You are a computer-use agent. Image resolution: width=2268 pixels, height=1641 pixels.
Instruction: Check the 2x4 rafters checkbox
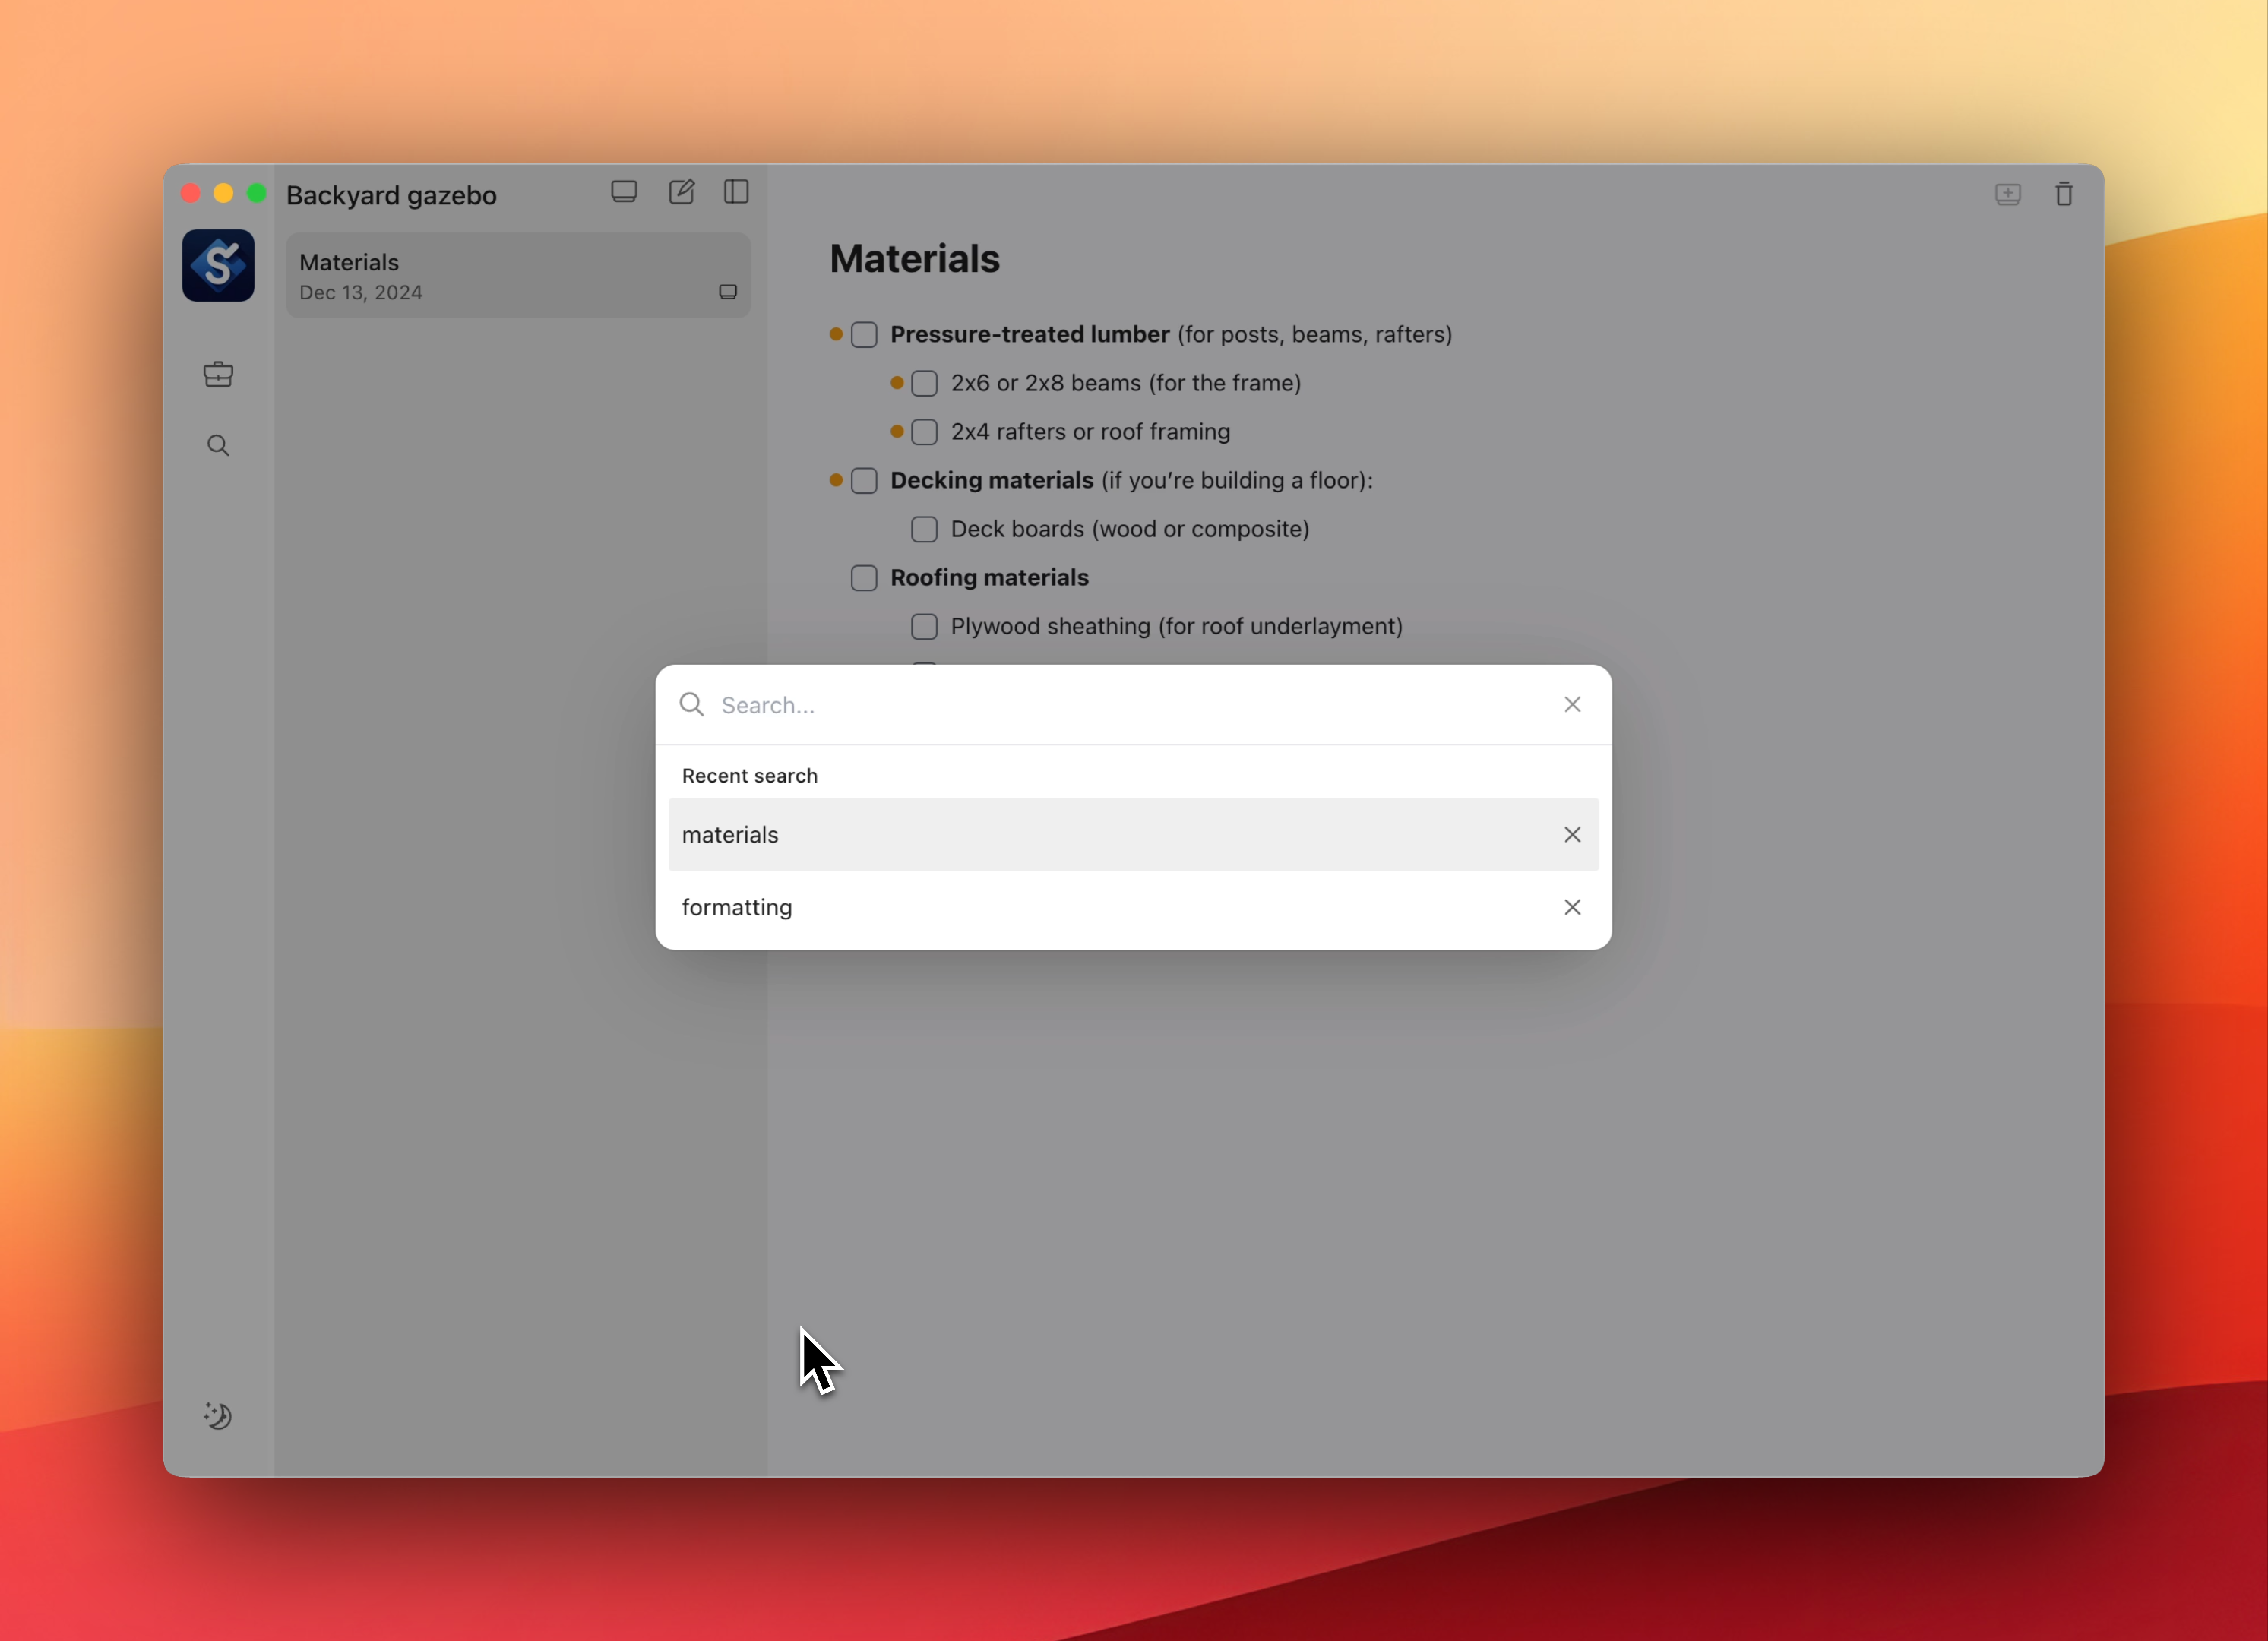pyautogui.click(x=924, y=432)
